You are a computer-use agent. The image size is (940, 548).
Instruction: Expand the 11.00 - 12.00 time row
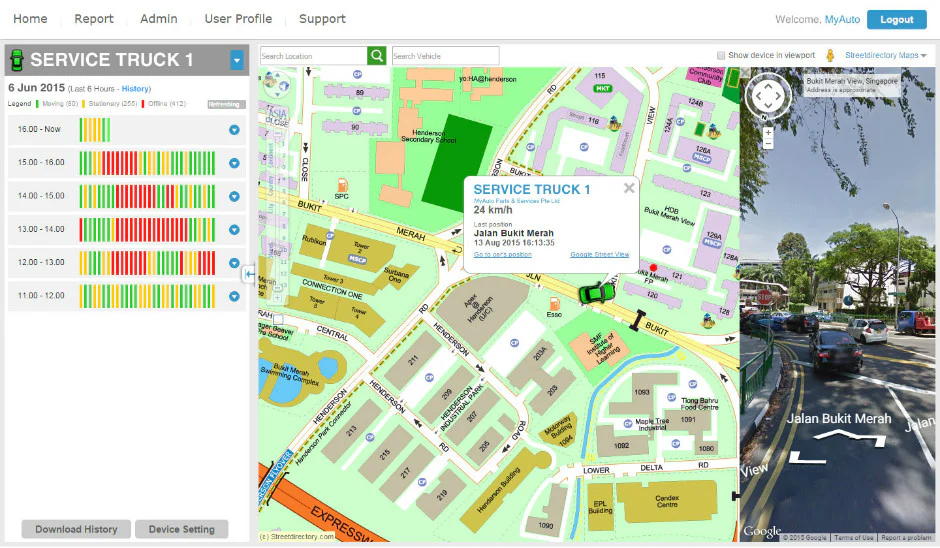pyautogui.click(x=234, y=296)
